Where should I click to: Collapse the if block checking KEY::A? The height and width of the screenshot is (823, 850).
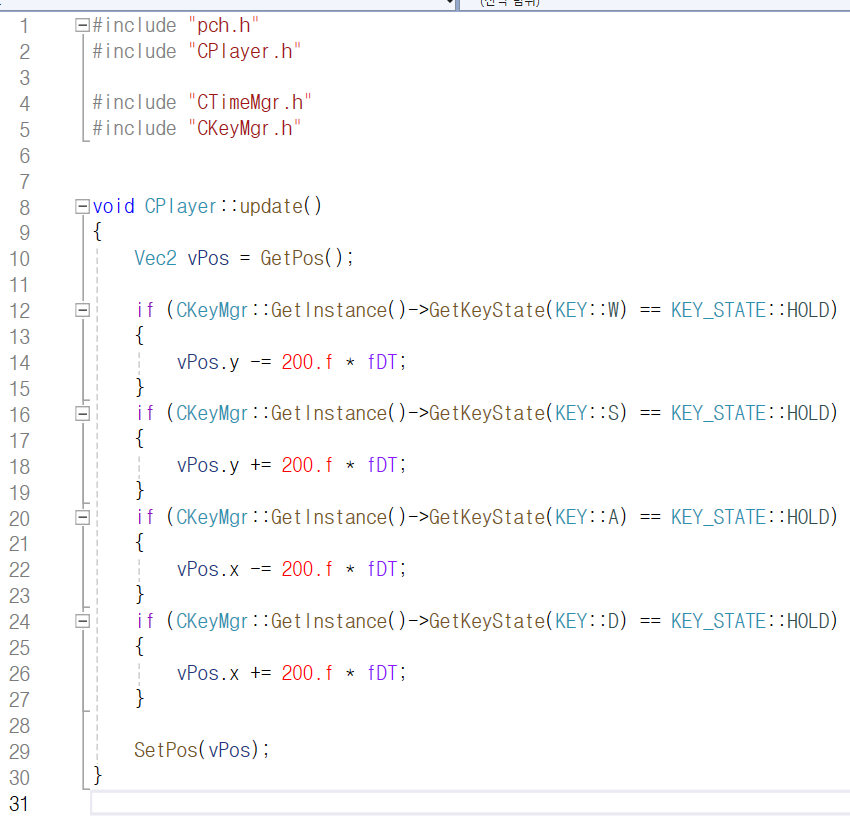pyautogui.click(x=84, y=517)
